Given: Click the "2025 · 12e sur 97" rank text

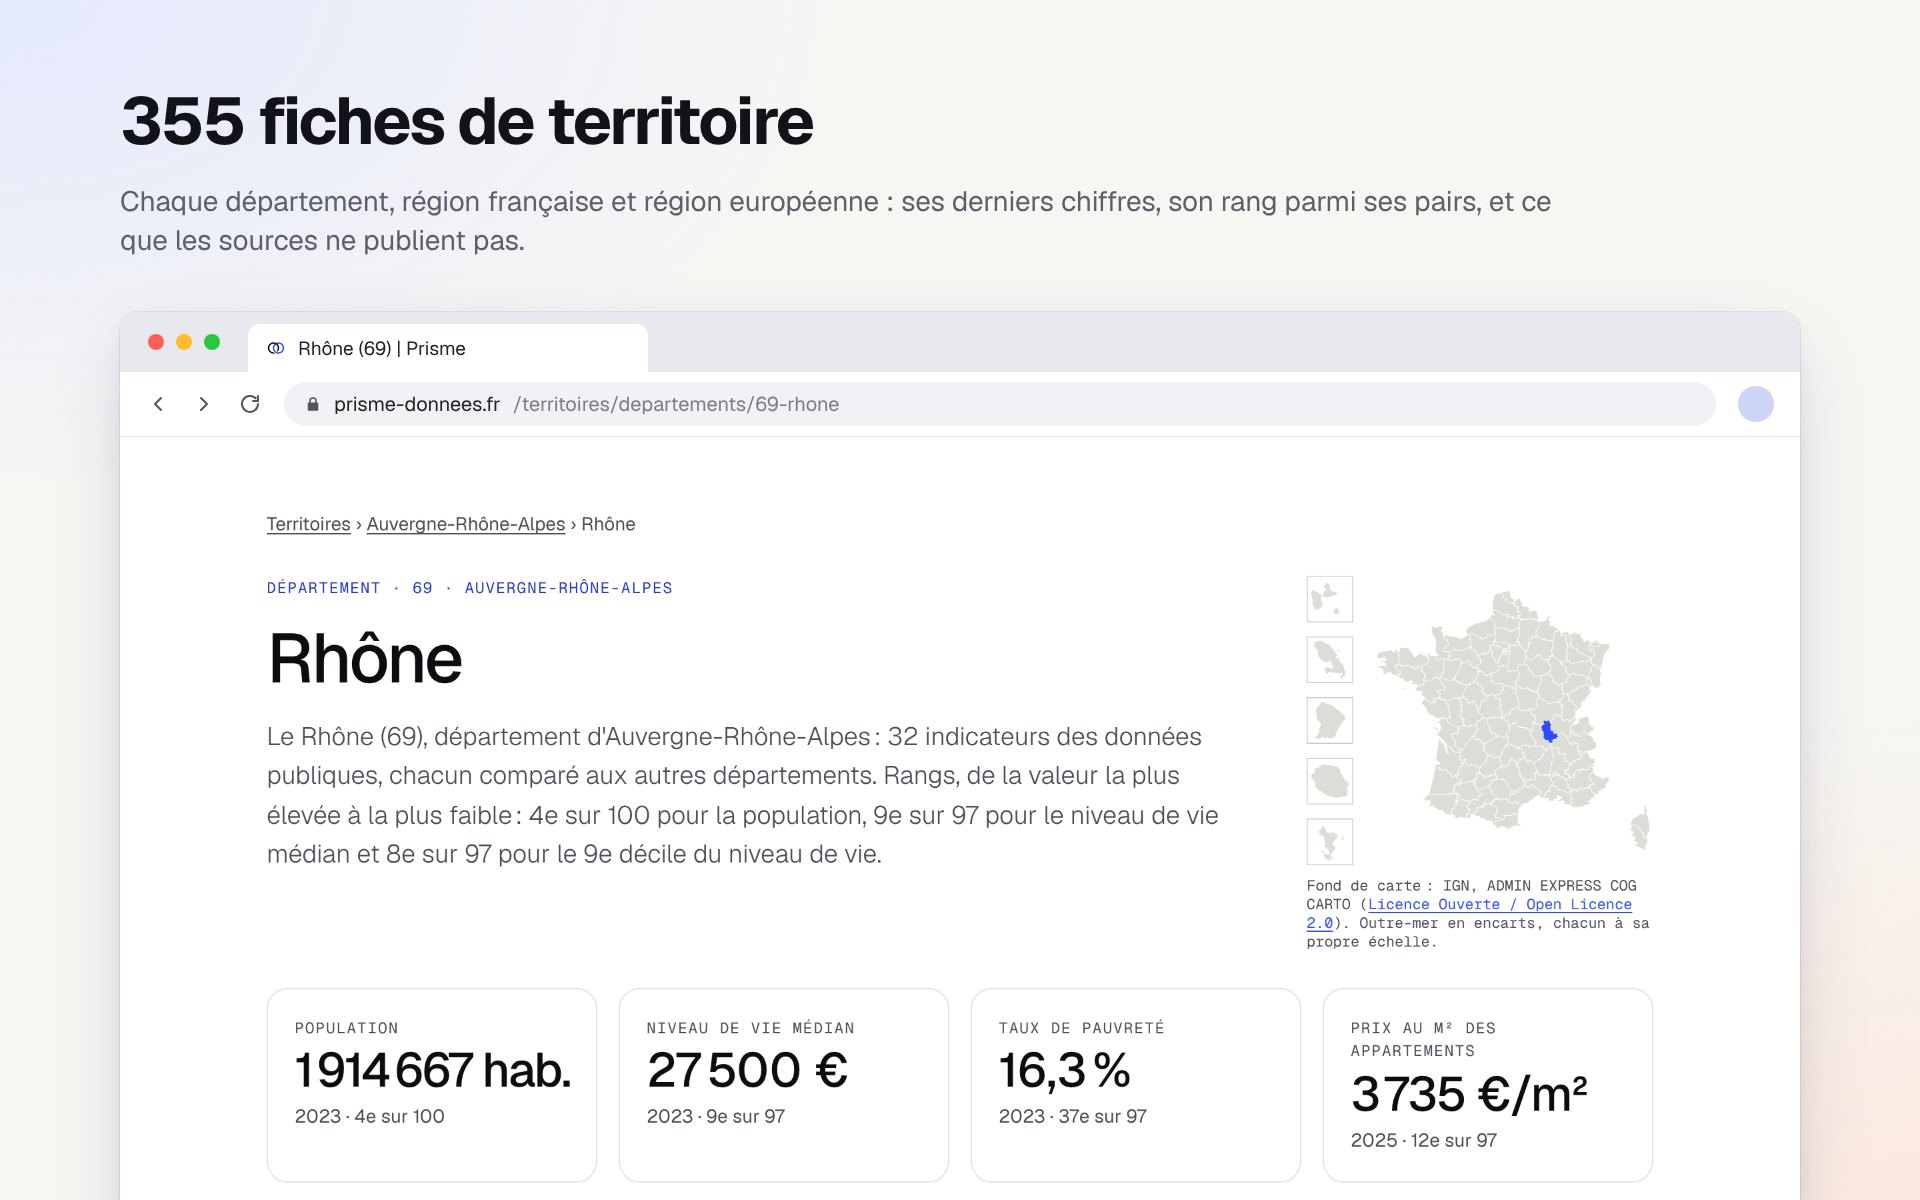Looking at the screenshot, I should pyautogui.click(x=1424, y=1140).
